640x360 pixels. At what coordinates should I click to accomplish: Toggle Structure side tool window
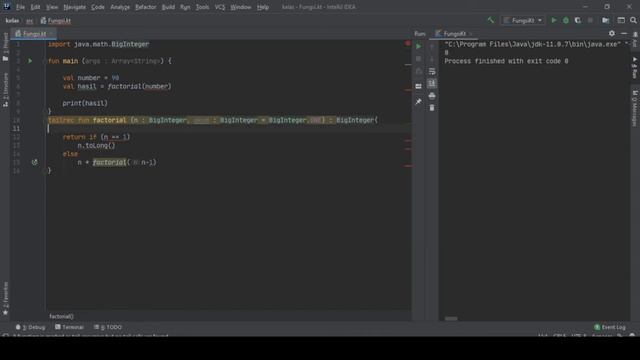(5, 90)
